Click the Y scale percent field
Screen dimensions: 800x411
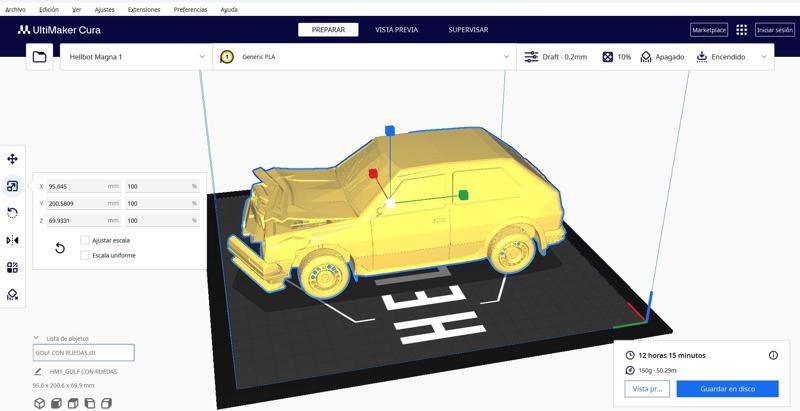162,203
